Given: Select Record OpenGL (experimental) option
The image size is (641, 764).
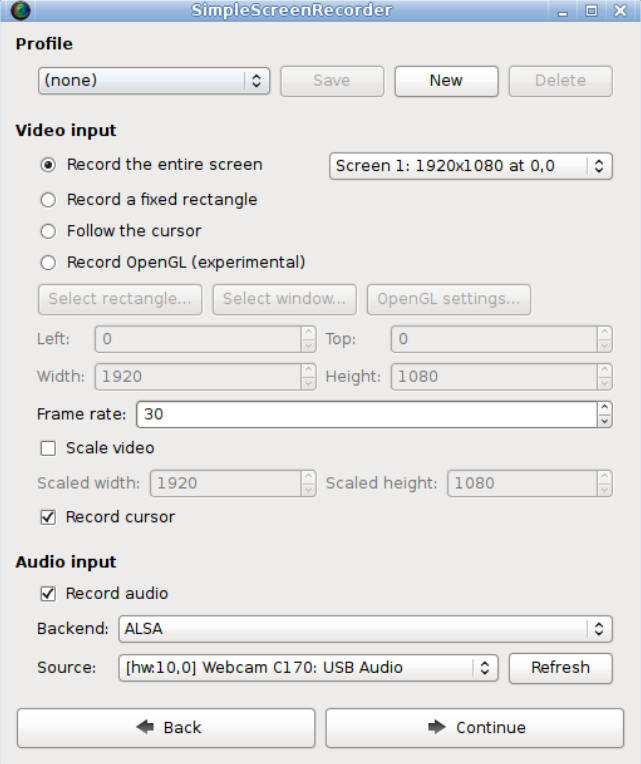Looking at the screenshot, I should click(48, 263).
